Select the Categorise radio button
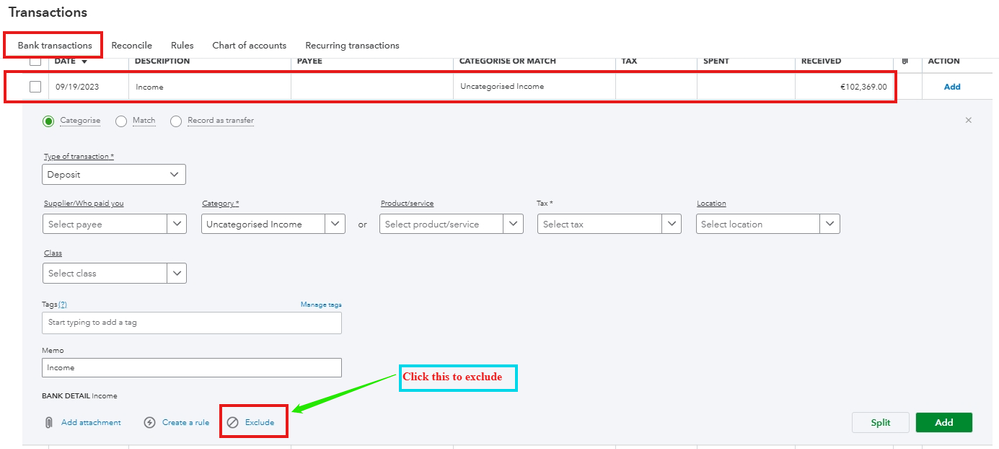 pos(48,121)
